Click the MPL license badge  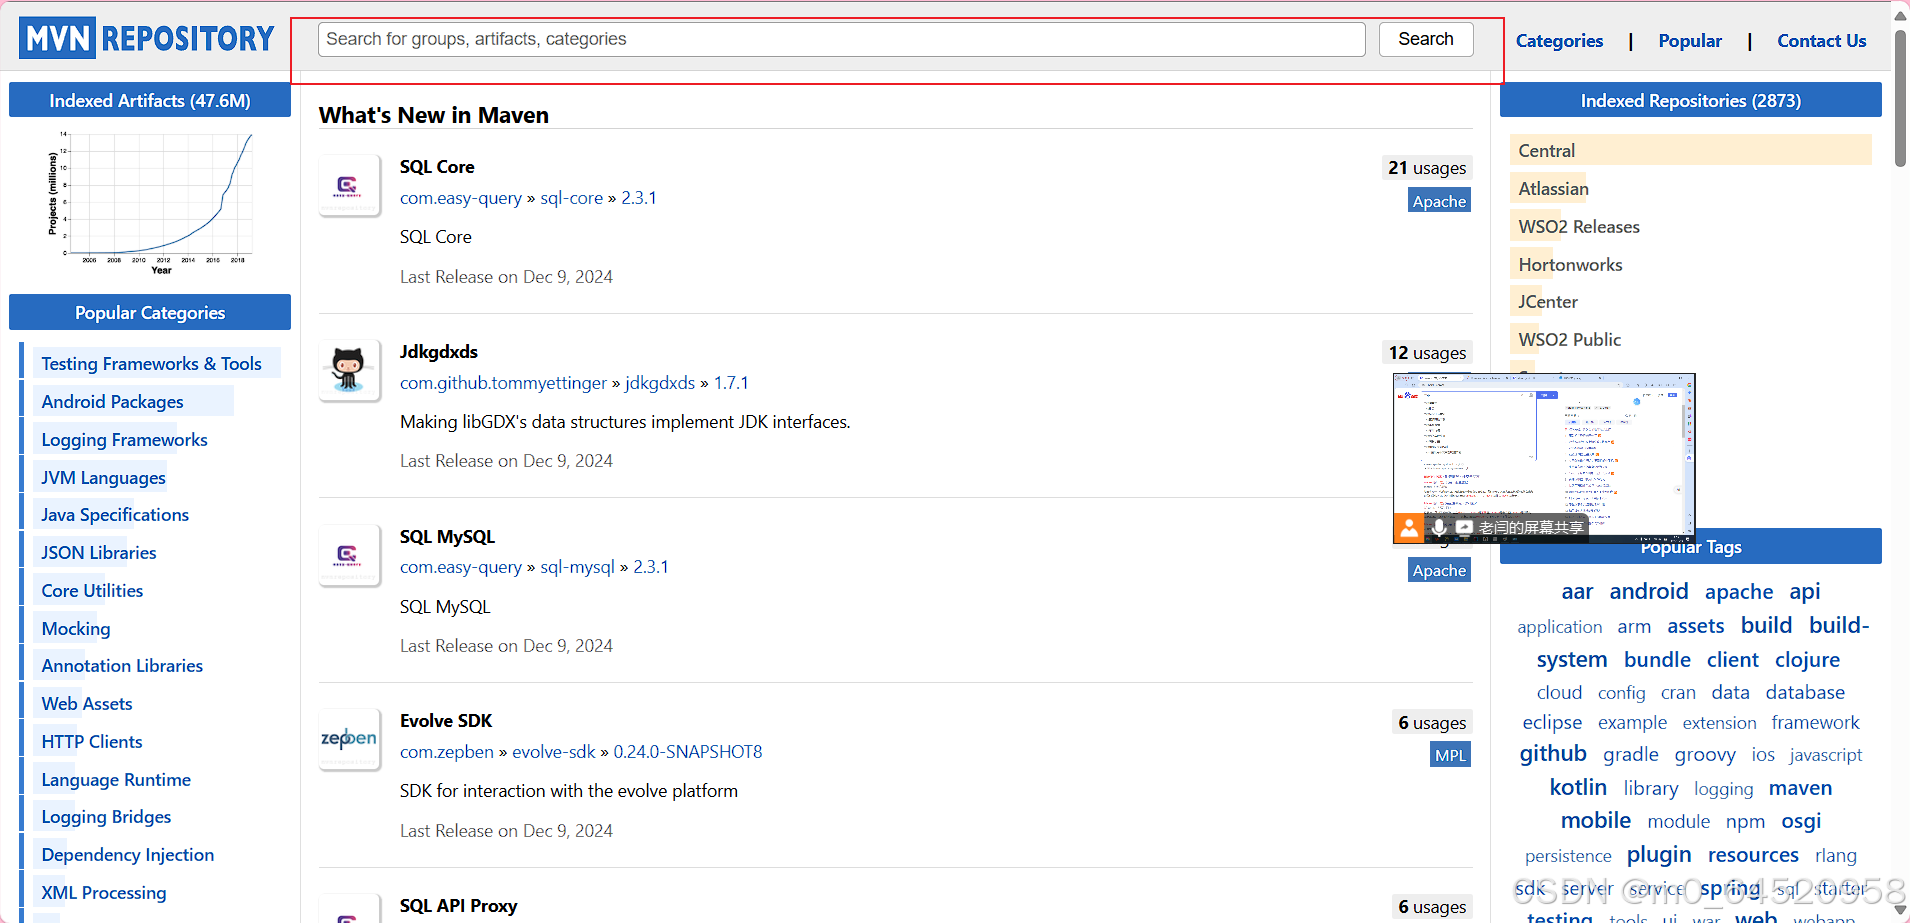(1450, 755)
